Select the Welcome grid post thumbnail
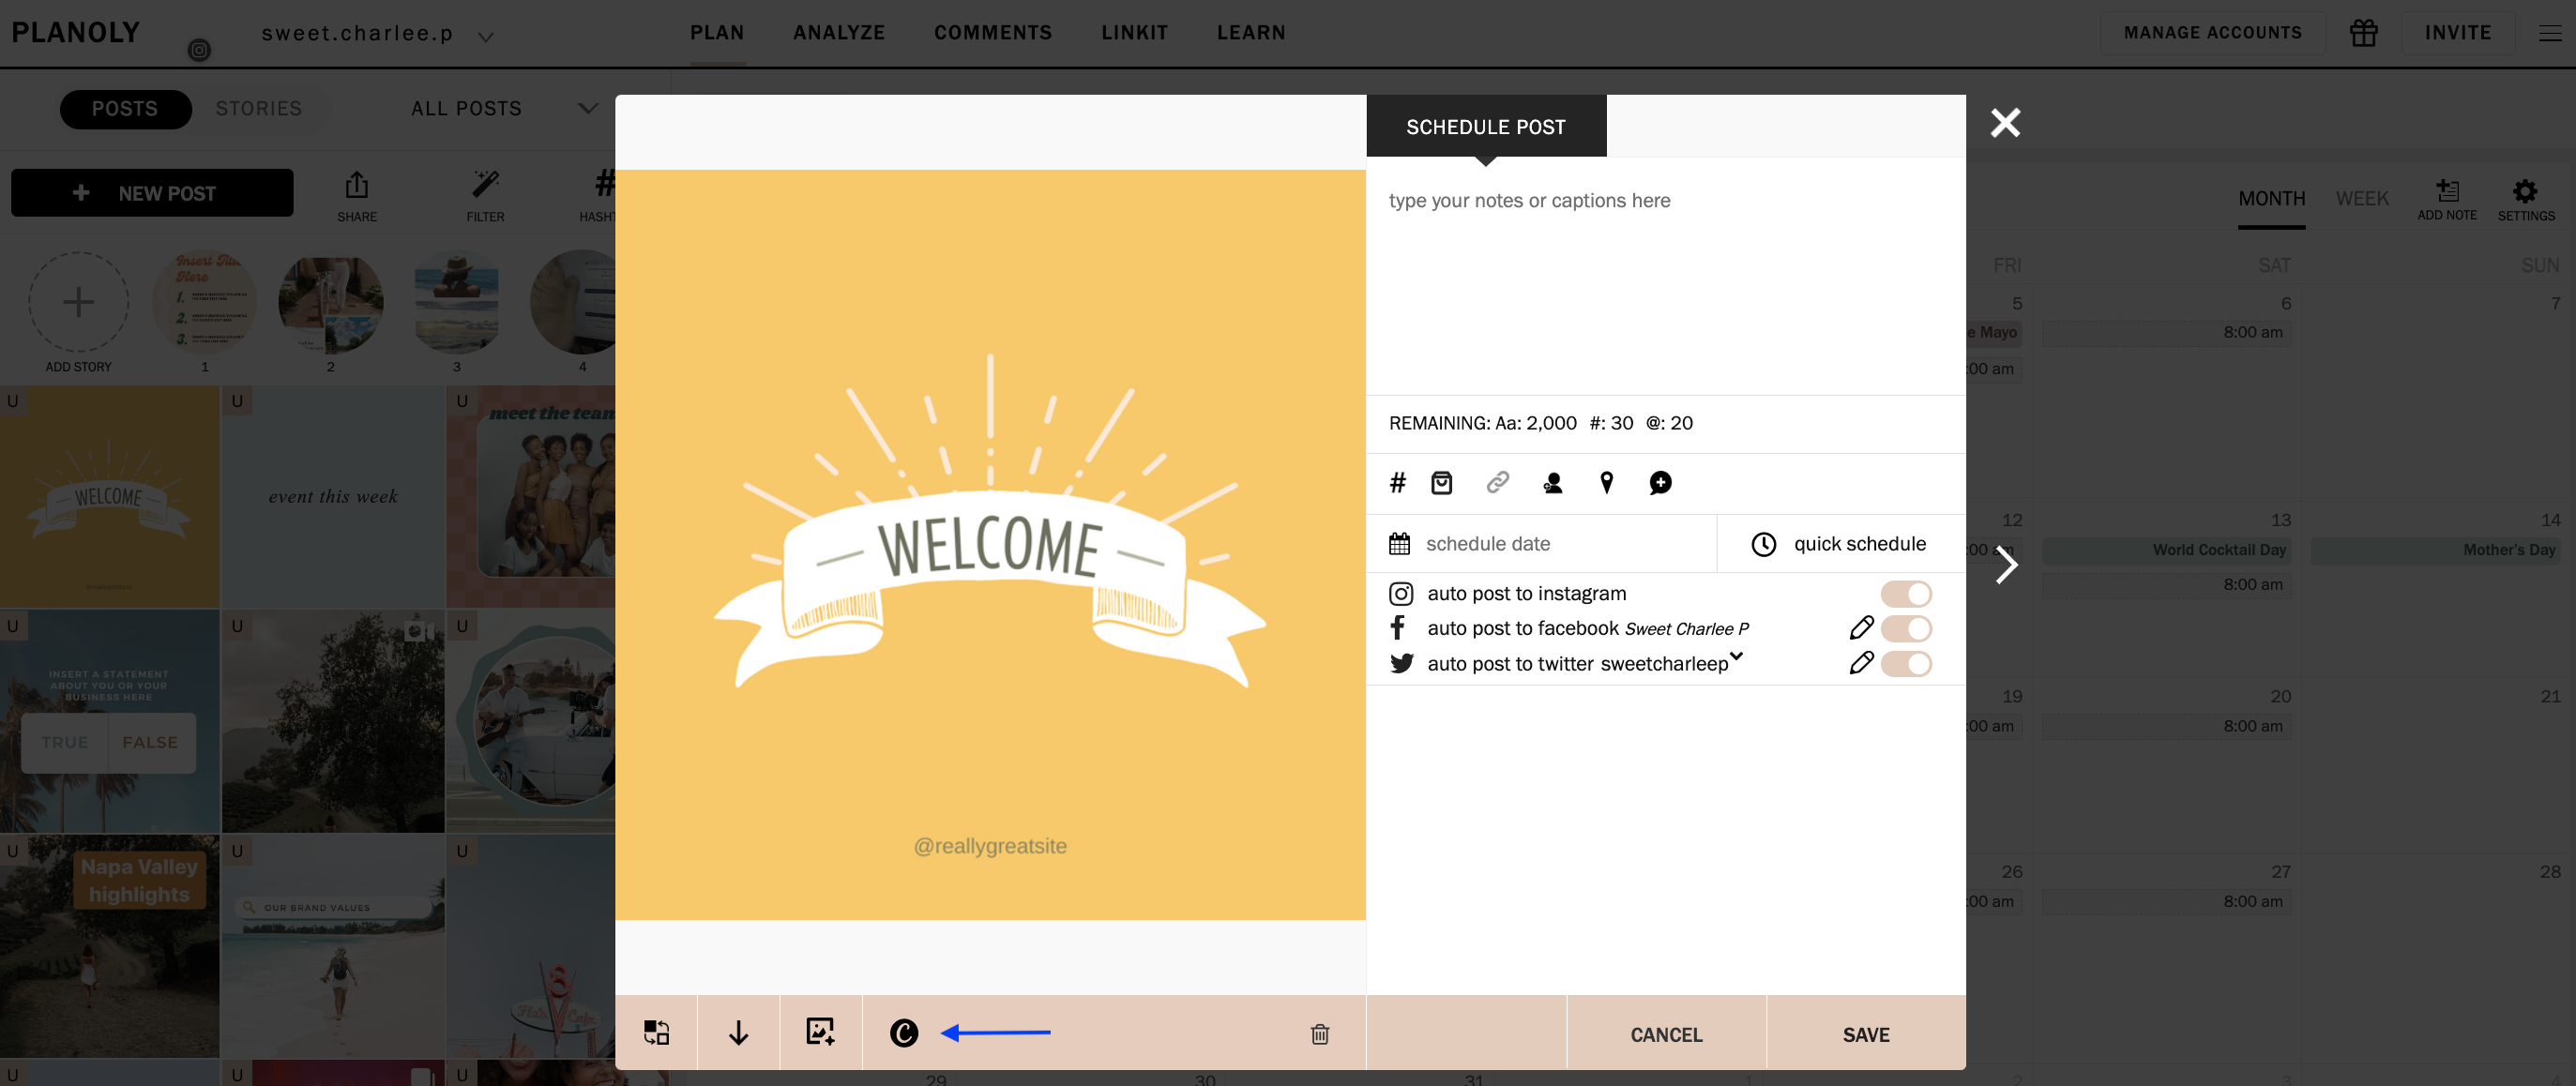Screen dimensions: 2576x1086 click(x=109, y=496)
